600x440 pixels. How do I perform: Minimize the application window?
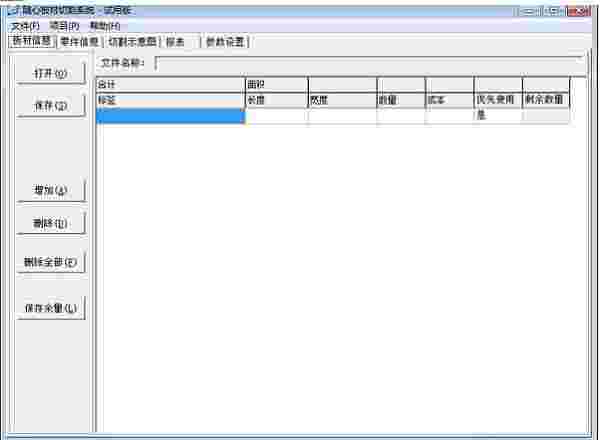528,11
